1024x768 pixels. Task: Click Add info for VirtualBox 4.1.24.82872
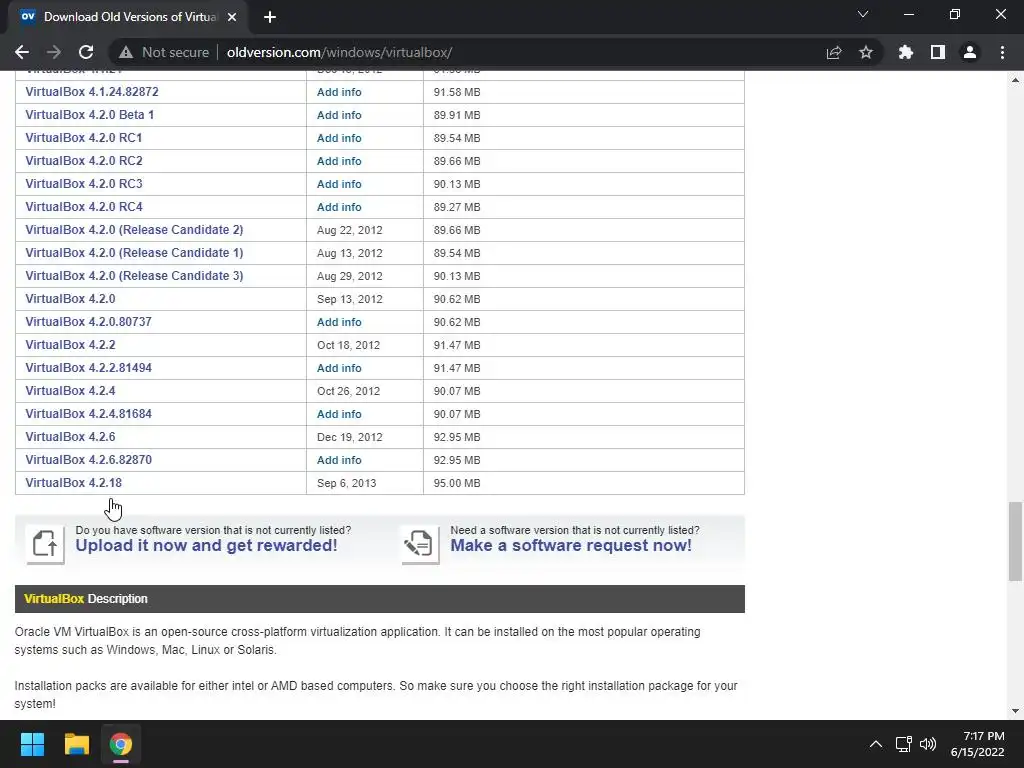click(x=339, y=92)
